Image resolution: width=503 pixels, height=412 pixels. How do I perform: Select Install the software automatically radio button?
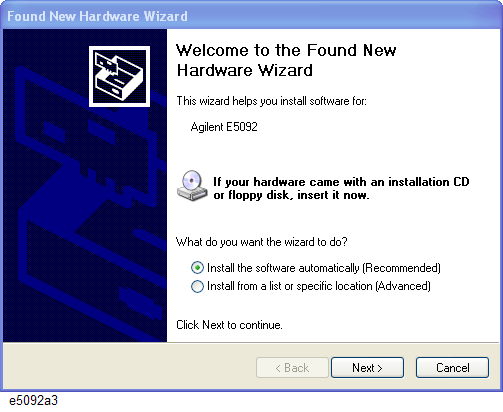coord(197,268)
